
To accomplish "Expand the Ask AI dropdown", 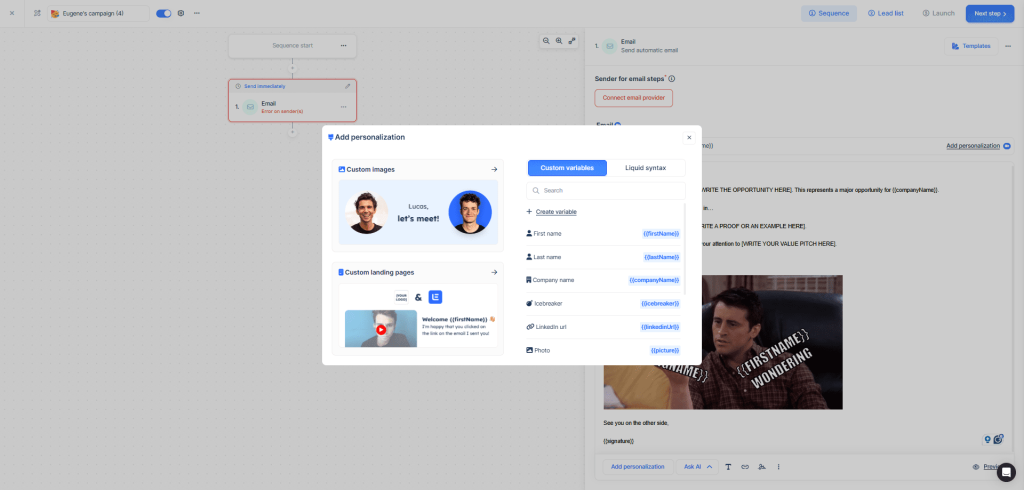I will 697,466.
